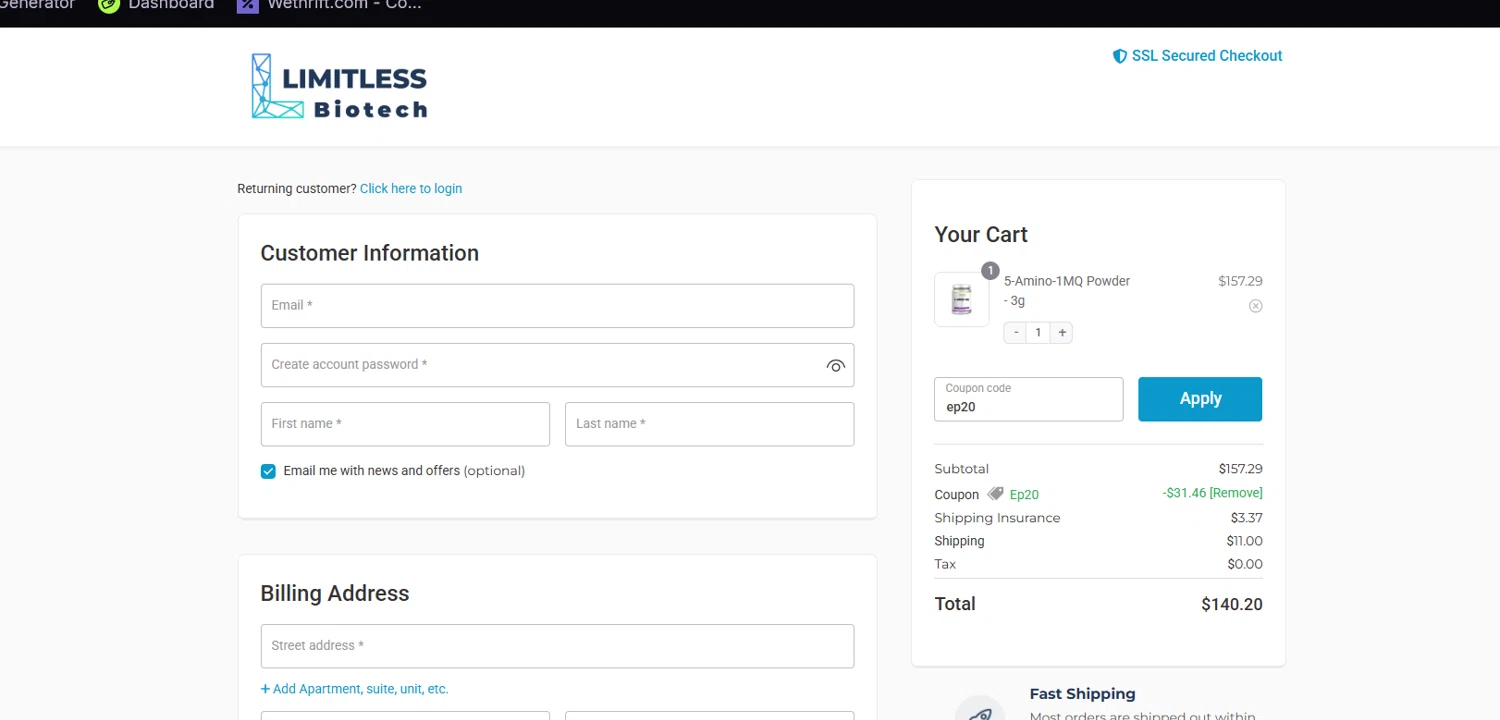The width and height of the screenshot is (1500, 720).
Task: Remove 5-Amino-1MQ Powder with the x icon
Action: [x=1256, y=306]
